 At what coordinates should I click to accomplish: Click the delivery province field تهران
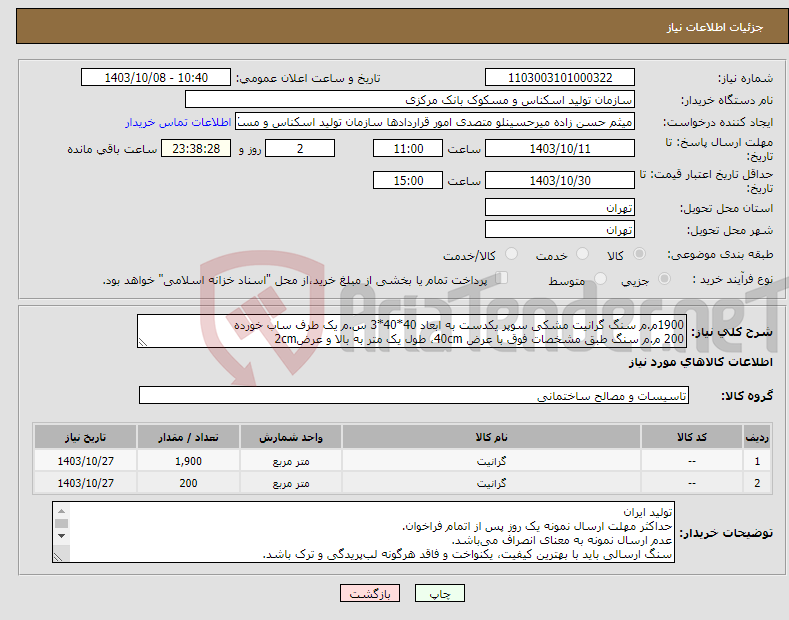[560, 207]
